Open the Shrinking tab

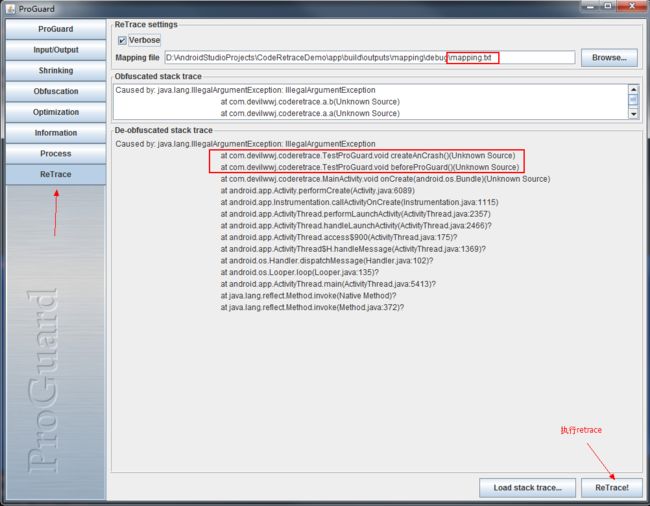[x=56, y=70]
